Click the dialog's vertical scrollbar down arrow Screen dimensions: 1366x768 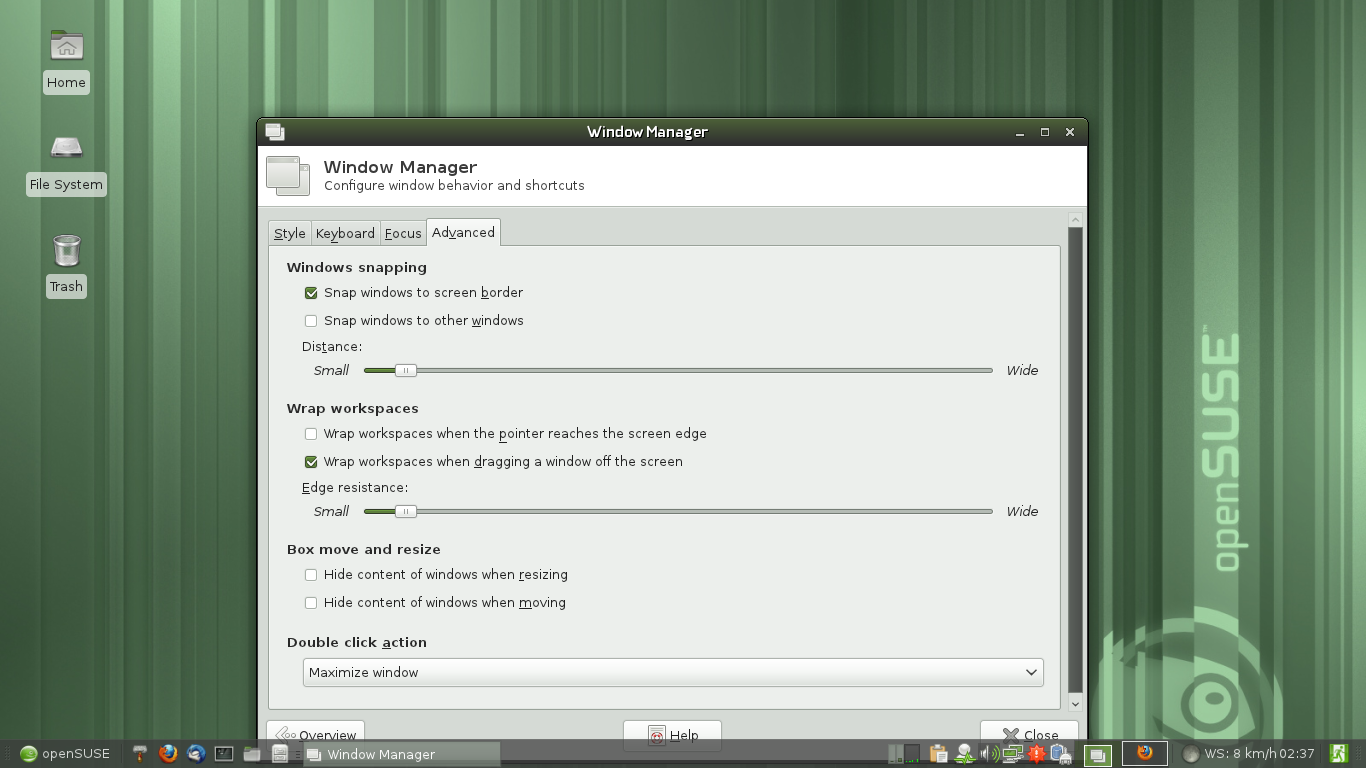click(x=1075, y=704)
